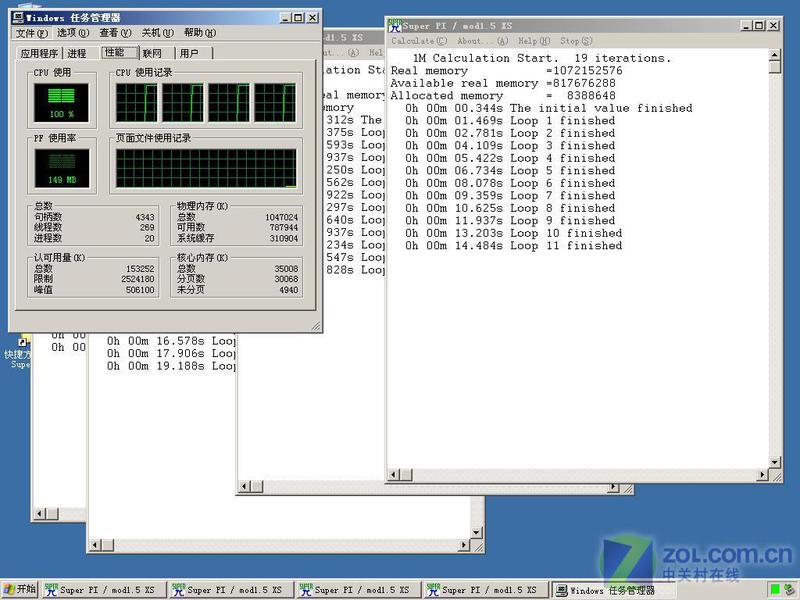Click left scroll arrow of third Super PI window

coord(95,545)
